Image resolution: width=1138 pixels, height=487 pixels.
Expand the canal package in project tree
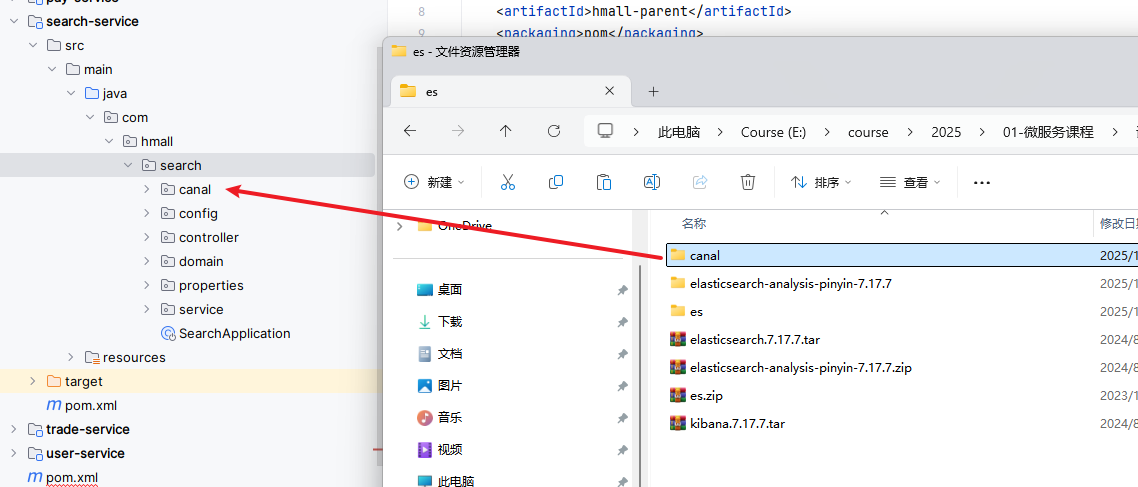147,189
